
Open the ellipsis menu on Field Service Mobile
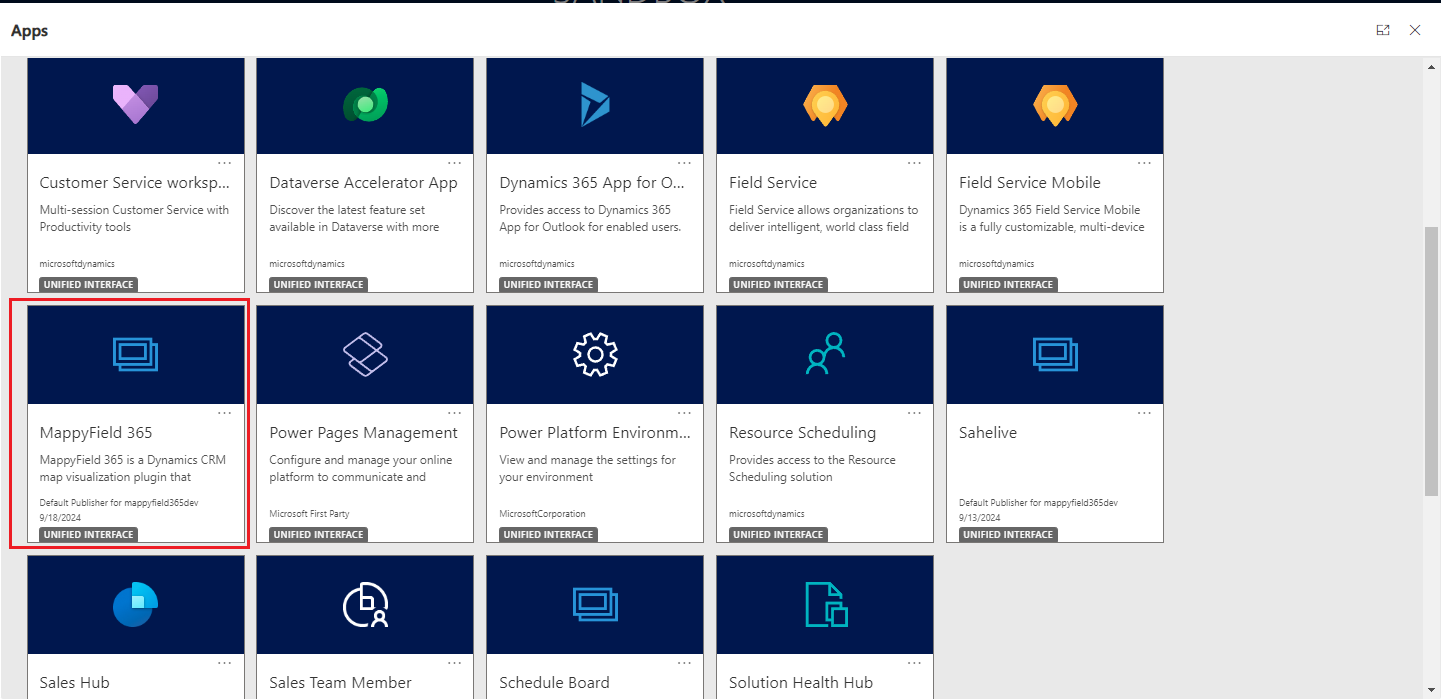tap(1145, 163)
